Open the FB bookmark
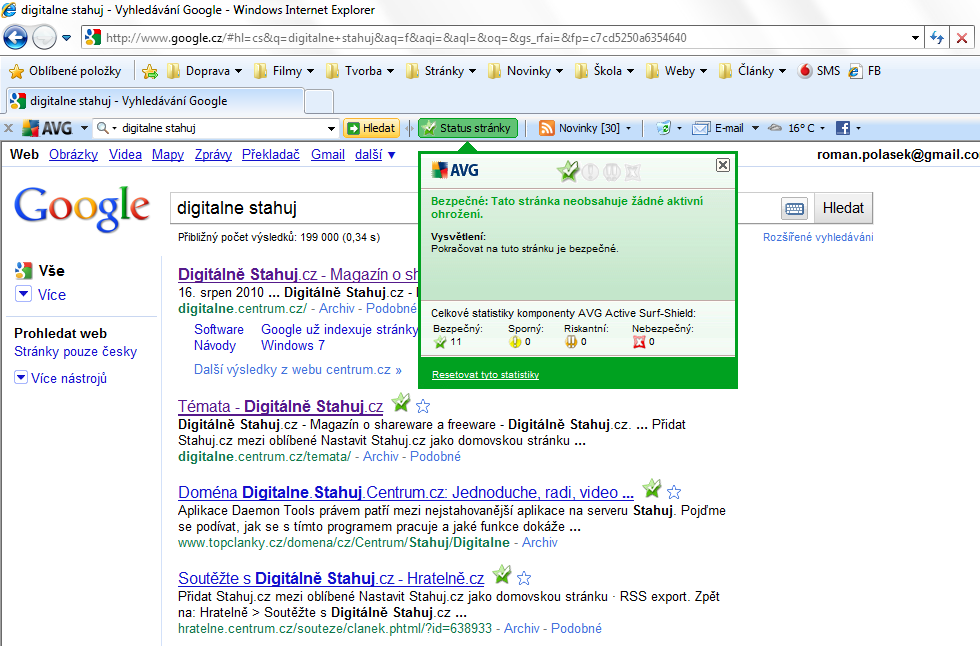 pyautogui.click(x=865, y=71)
